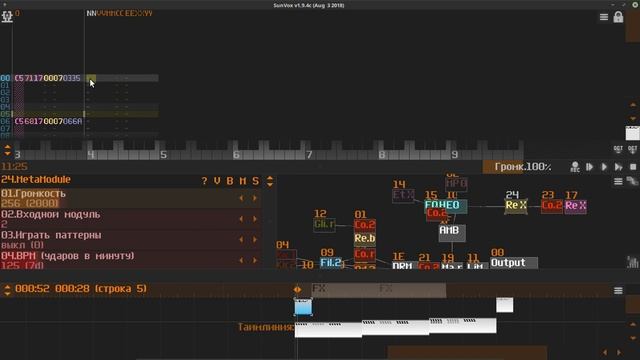
Task: Adjust the 01.Громкость 256 controller bar
Action: [131, 198]
